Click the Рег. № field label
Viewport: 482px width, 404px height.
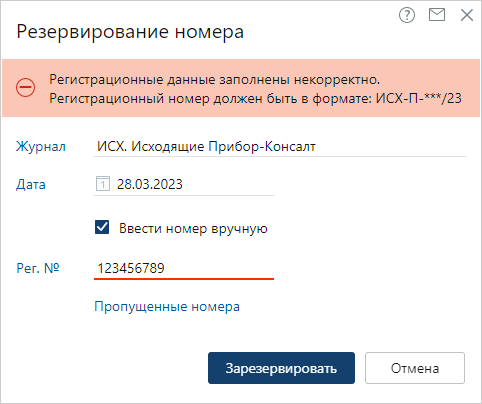38,268
